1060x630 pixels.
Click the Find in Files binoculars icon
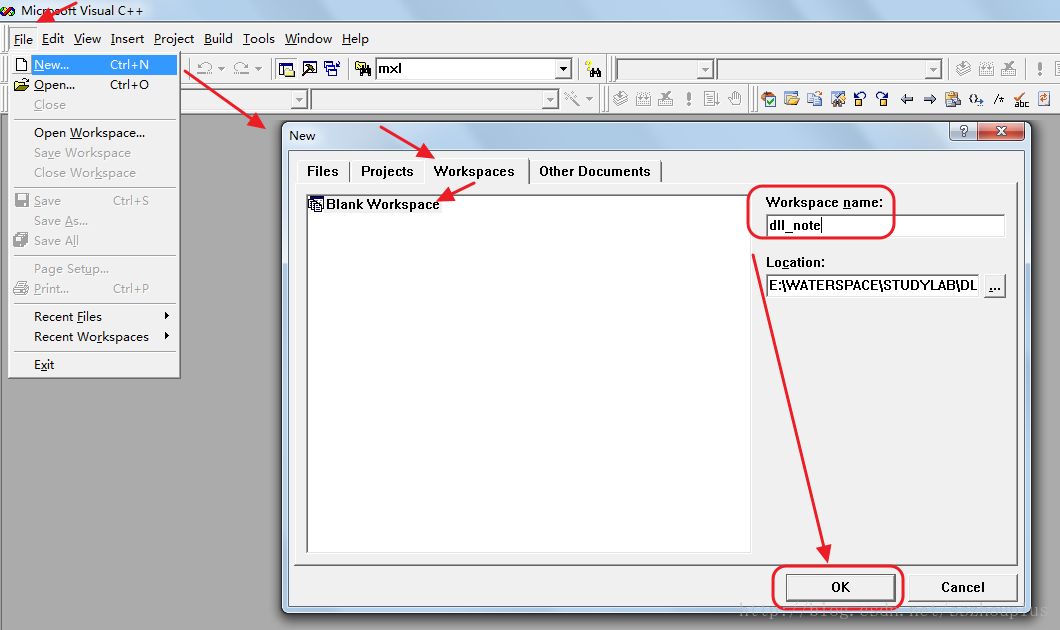point(363,69)
